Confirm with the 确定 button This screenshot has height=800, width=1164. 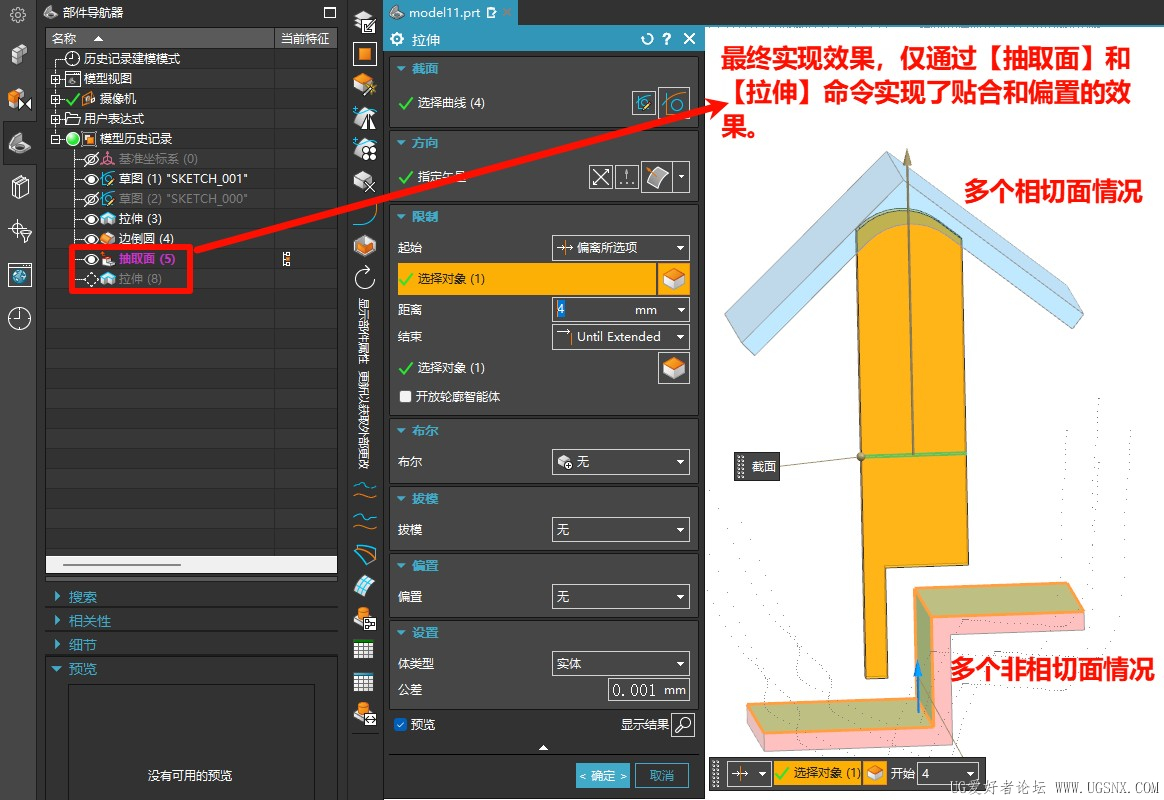[x=603, y=776]
